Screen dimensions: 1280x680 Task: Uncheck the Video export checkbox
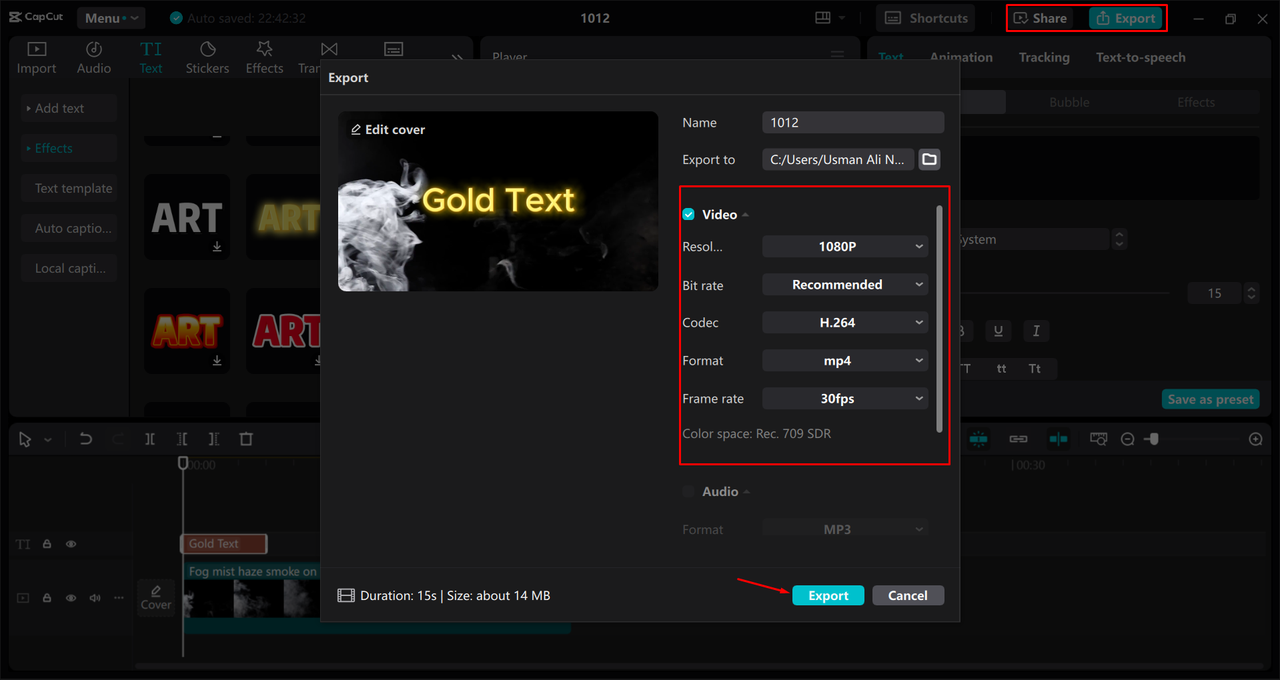point(688,215)
